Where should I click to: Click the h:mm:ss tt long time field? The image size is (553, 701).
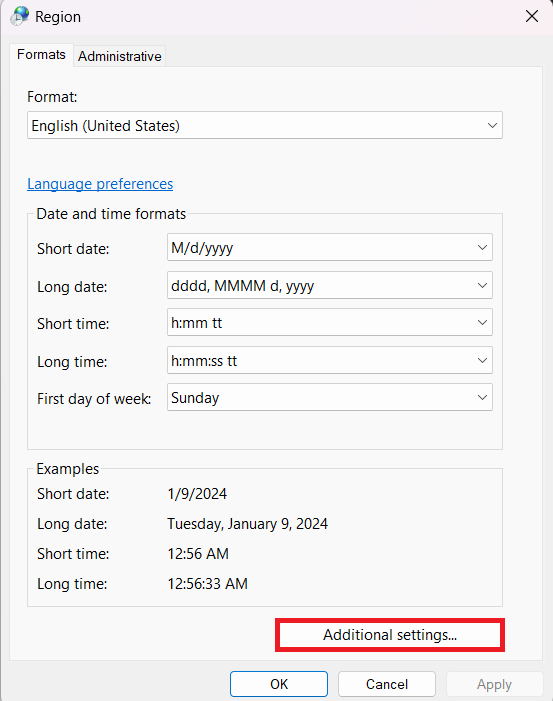(x=330, y=360)
